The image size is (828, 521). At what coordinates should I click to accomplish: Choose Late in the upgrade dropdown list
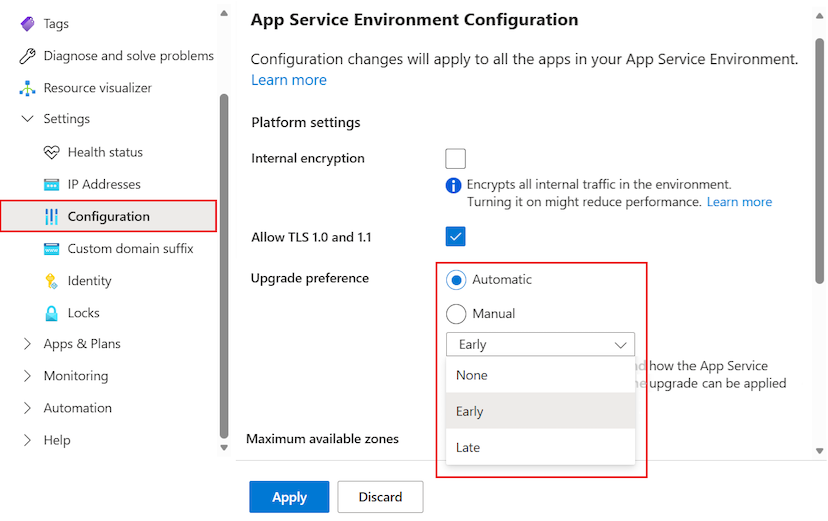(540, 448)
